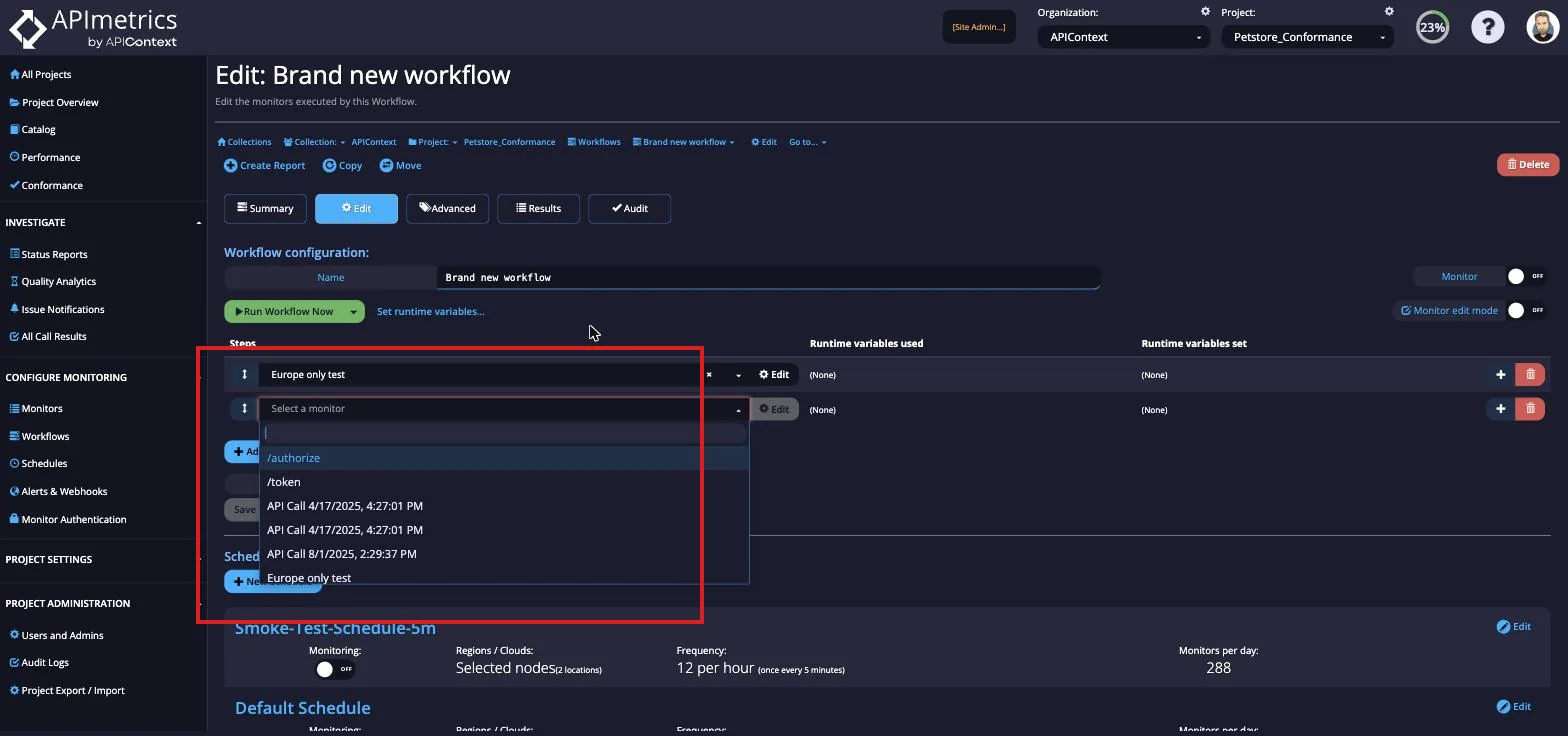Click Edit button for Europe only test step
The width and height of the screenshot is (1568, 736).
pos(774,374)
